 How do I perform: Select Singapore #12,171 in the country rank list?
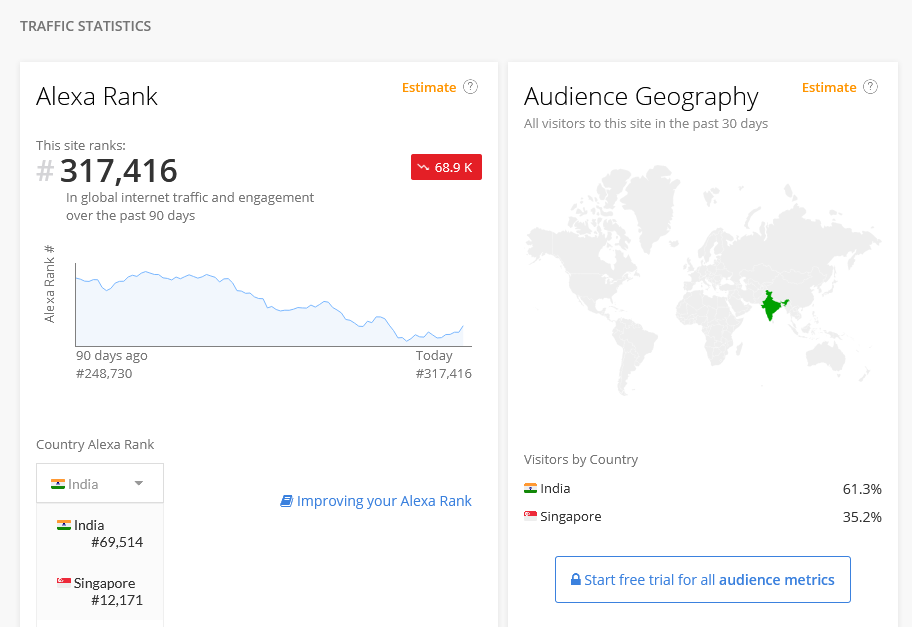[x=100, y=592]
